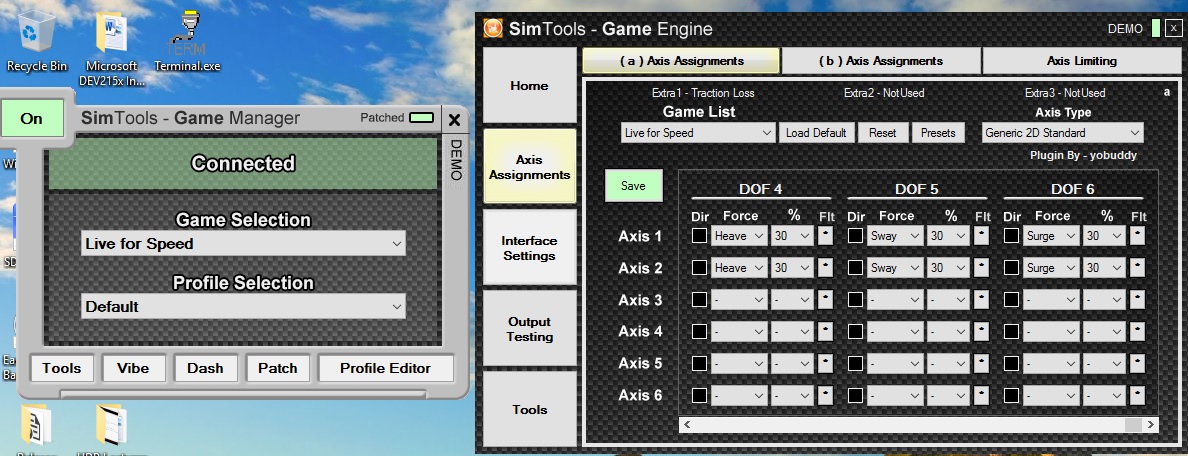The width and height of the screenshot is (1188, 456).
Task: Click the Load Default button
Action: tap(816, 133)
